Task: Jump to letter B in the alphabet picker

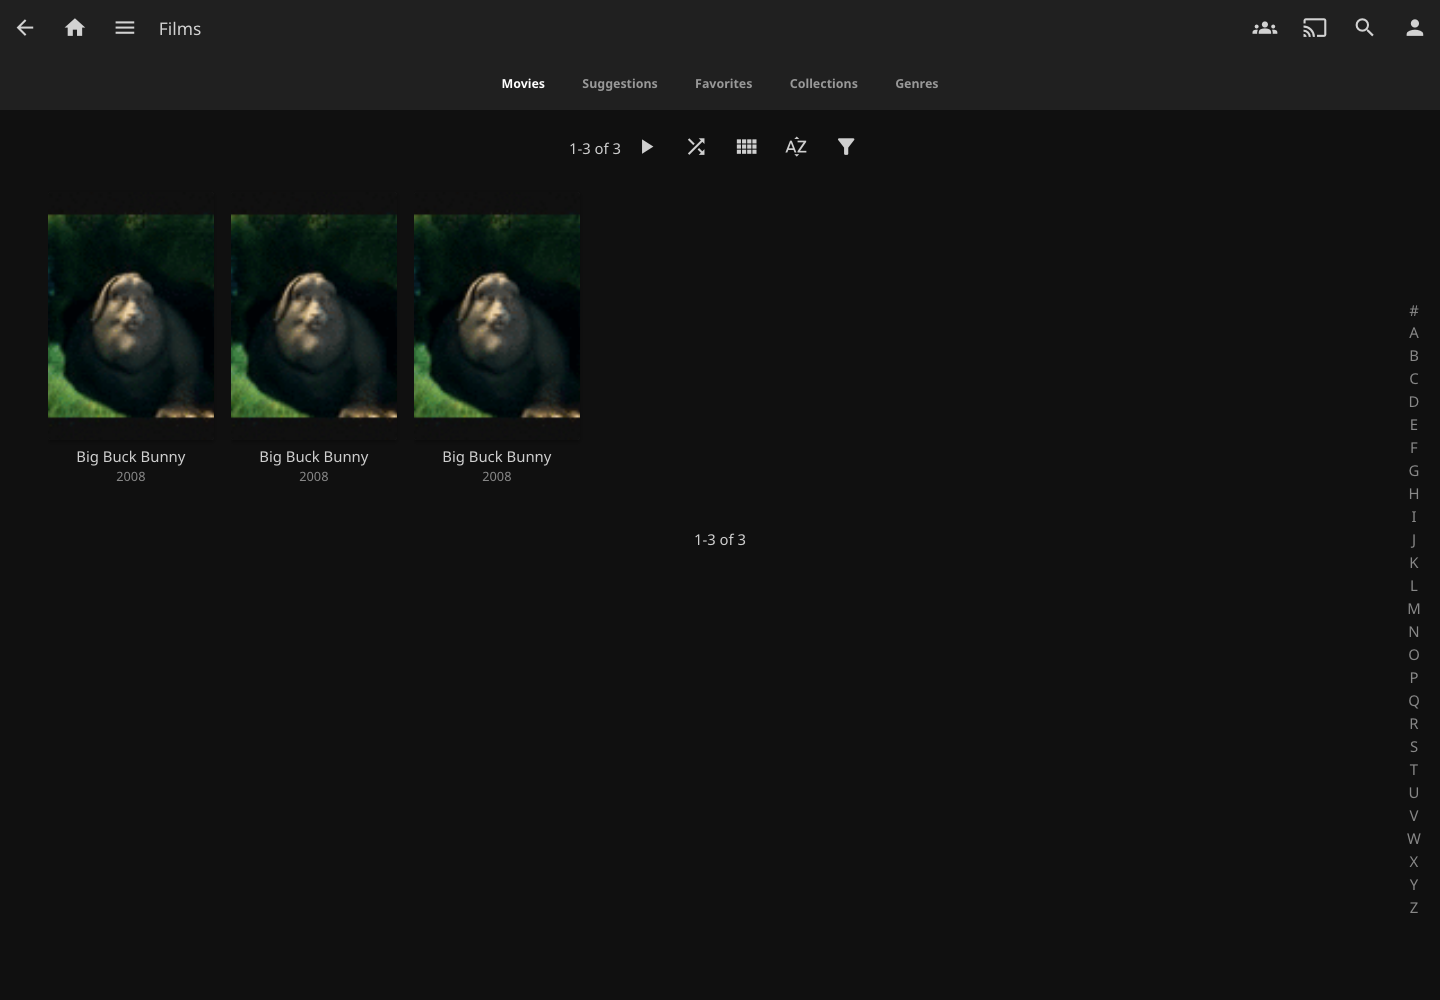Action: pyautogui.click(x=1414, y=355)
